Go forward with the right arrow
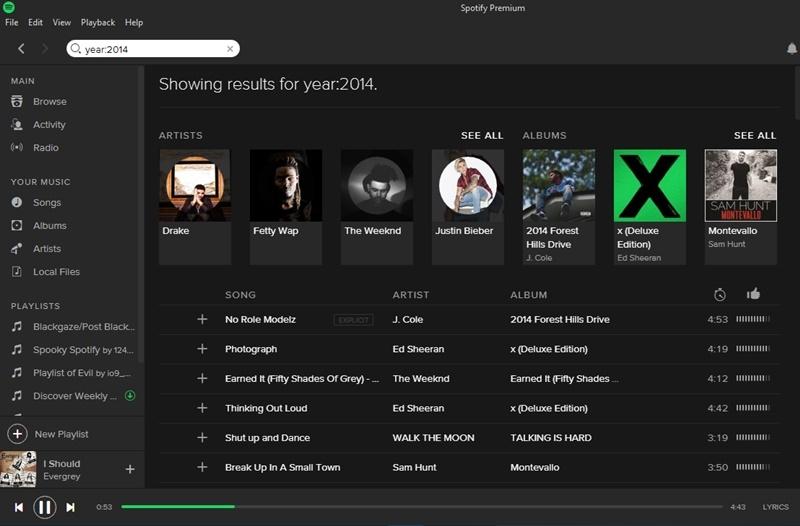 [45, 48]
